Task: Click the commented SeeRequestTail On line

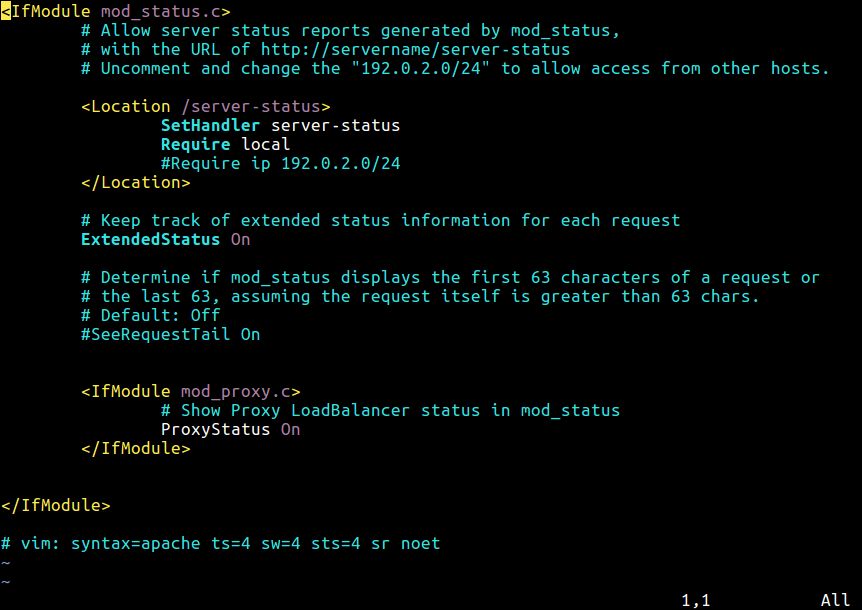Action: (170, 334)
